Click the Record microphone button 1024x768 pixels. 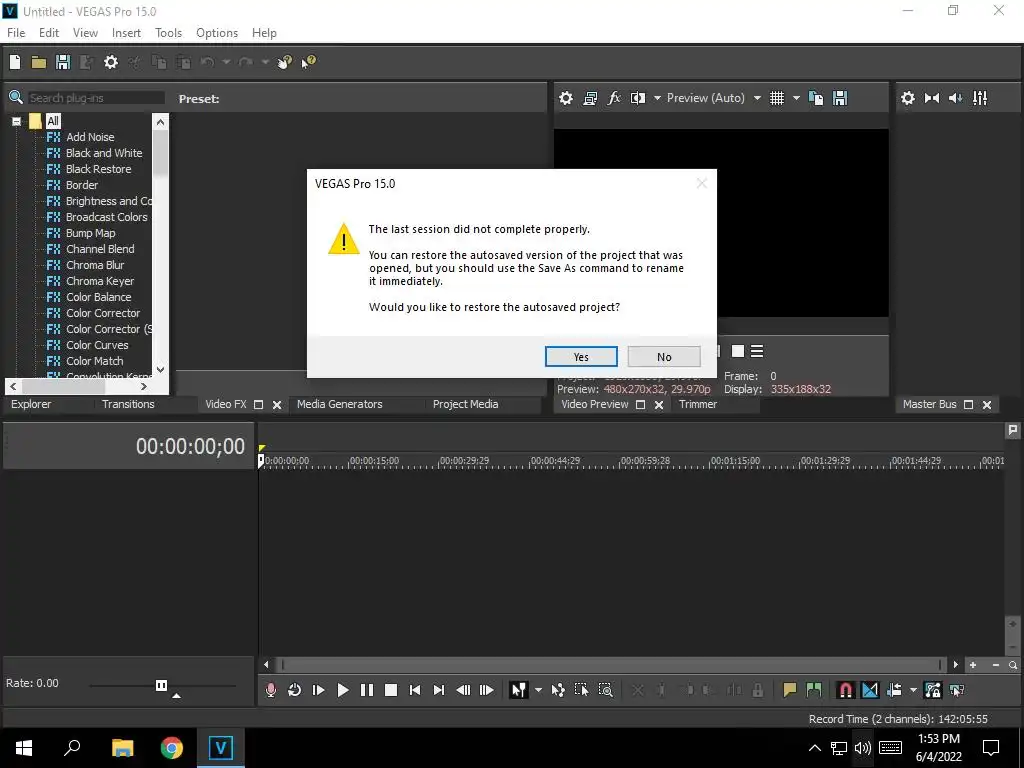click(270, 690)
